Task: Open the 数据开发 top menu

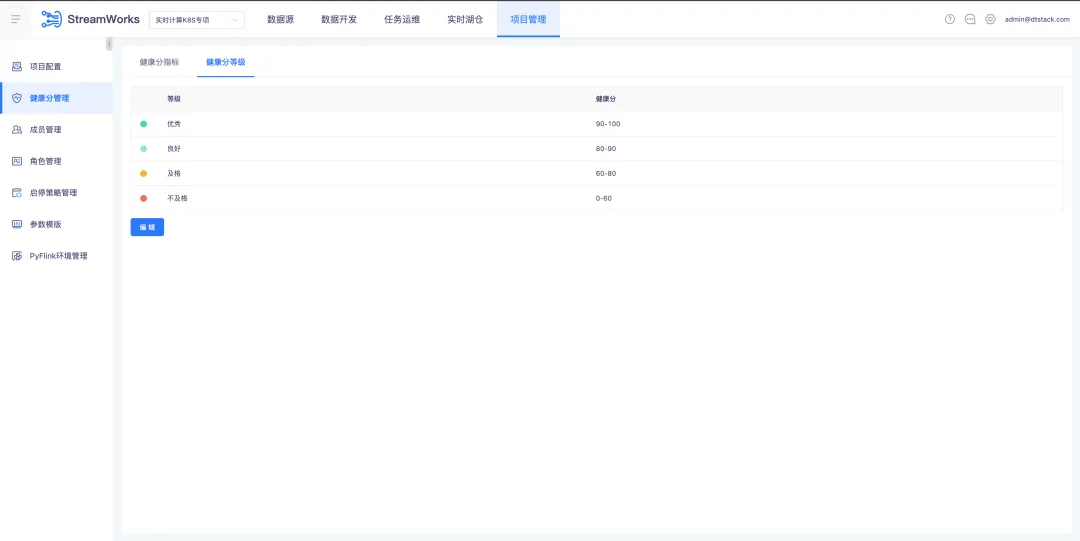Action: [x=339, y=19]
